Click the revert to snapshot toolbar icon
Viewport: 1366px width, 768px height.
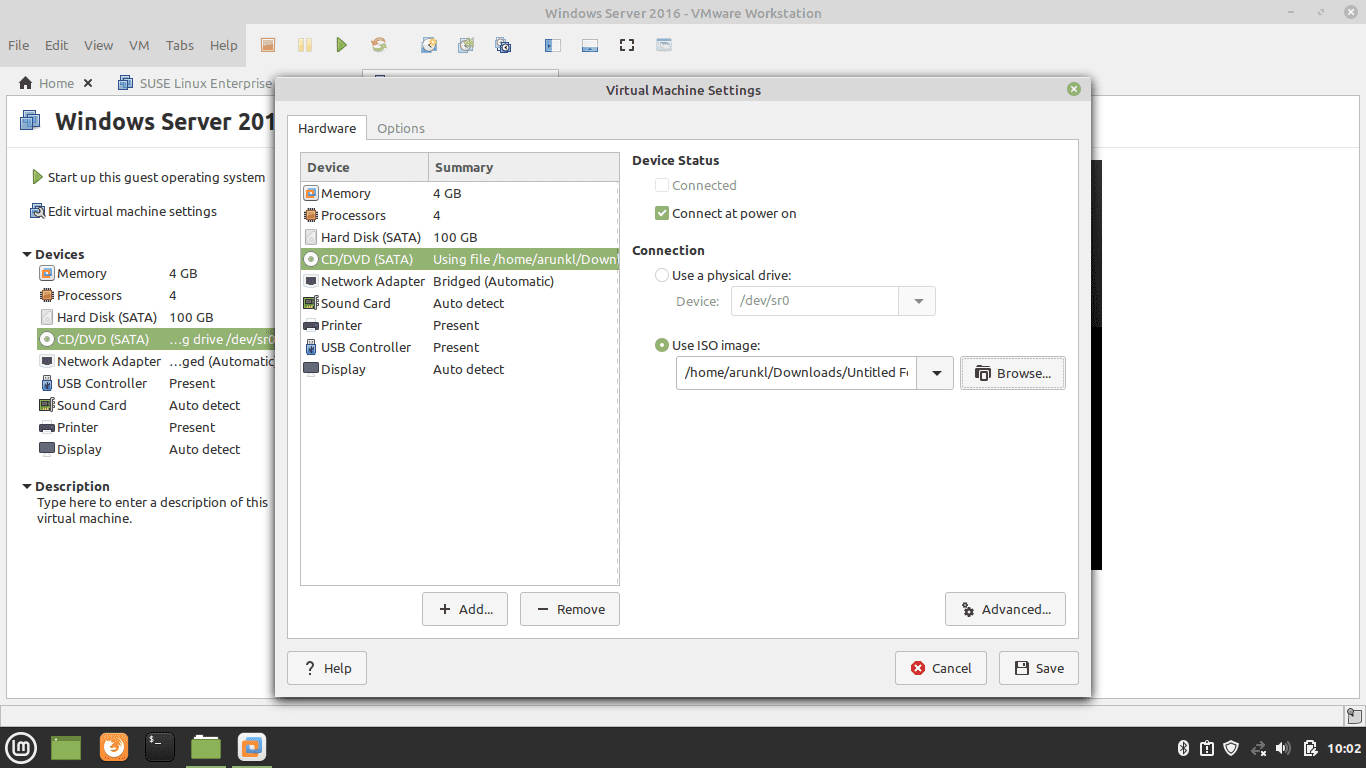coord(466,45)
